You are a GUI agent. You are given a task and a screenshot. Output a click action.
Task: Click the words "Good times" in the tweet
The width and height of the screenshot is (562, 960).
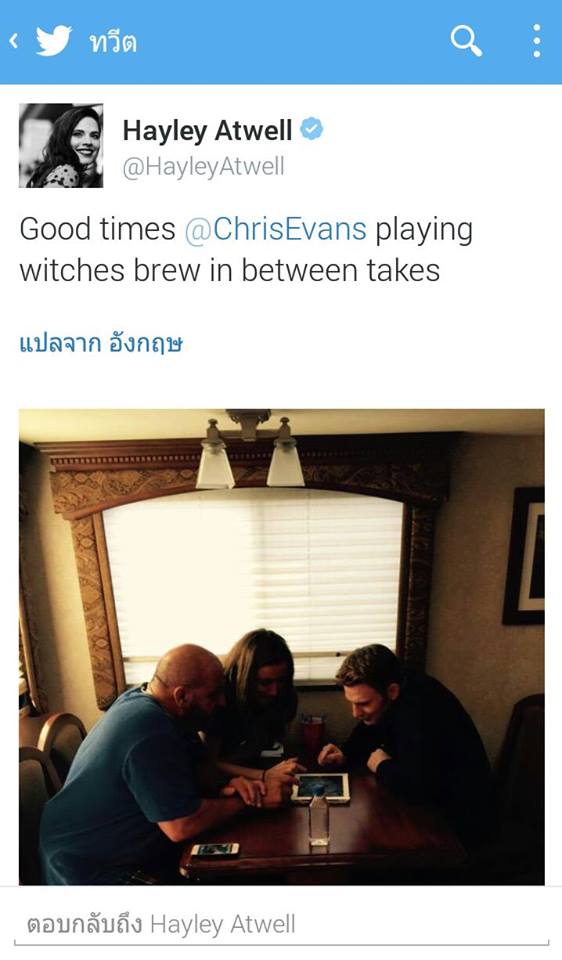tap(97, 230)
